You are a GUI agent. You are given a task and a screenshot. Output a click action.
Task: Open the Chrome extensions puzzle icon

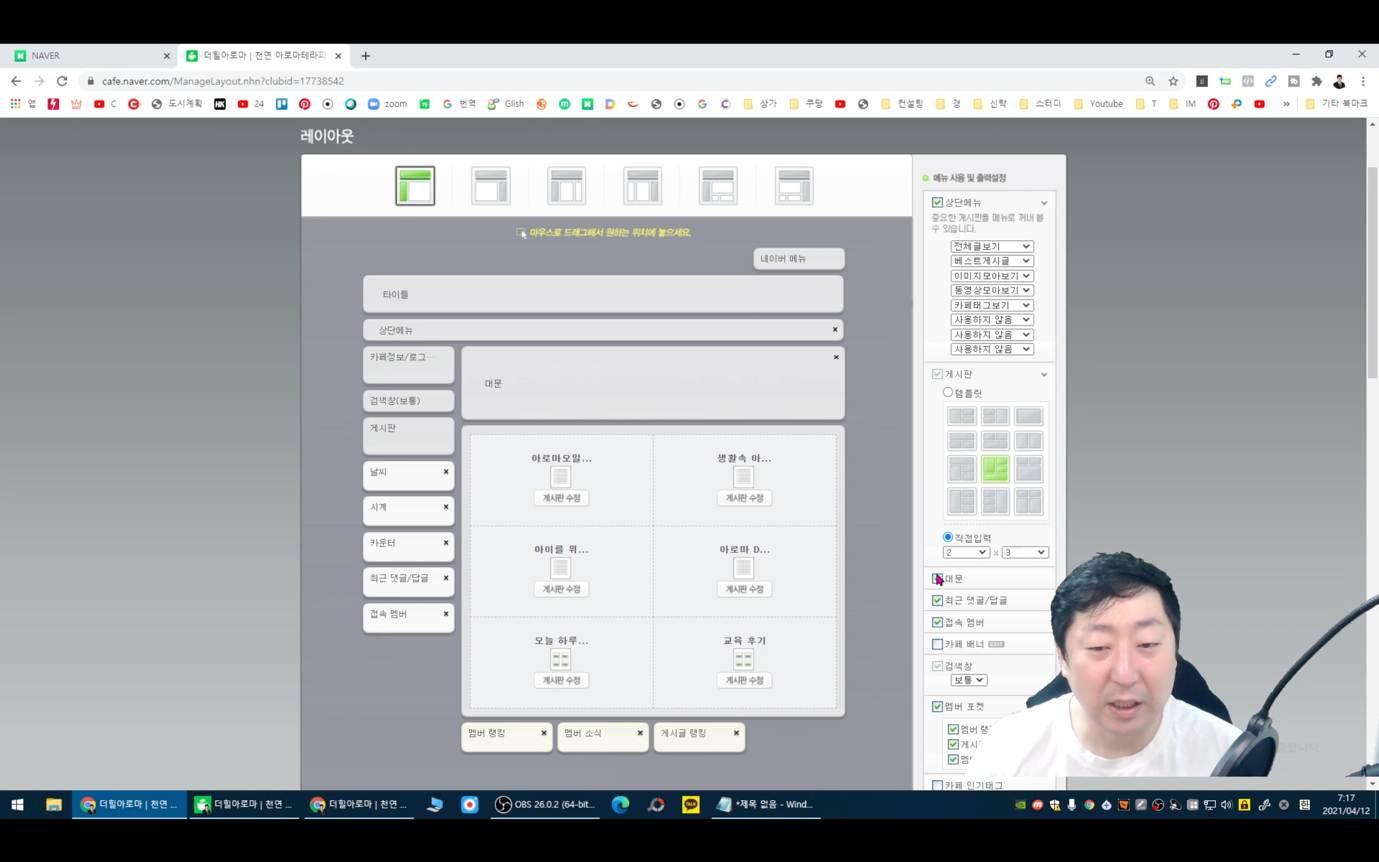pos(1317,81)
